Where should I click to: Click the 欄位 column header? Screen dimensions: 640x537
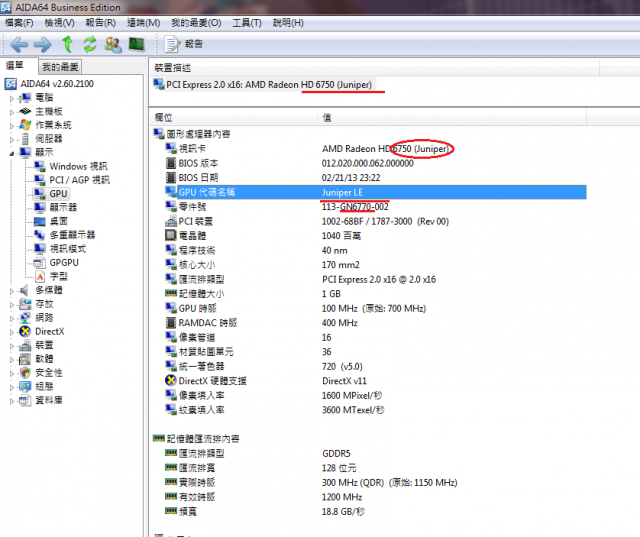coord(233,118)
